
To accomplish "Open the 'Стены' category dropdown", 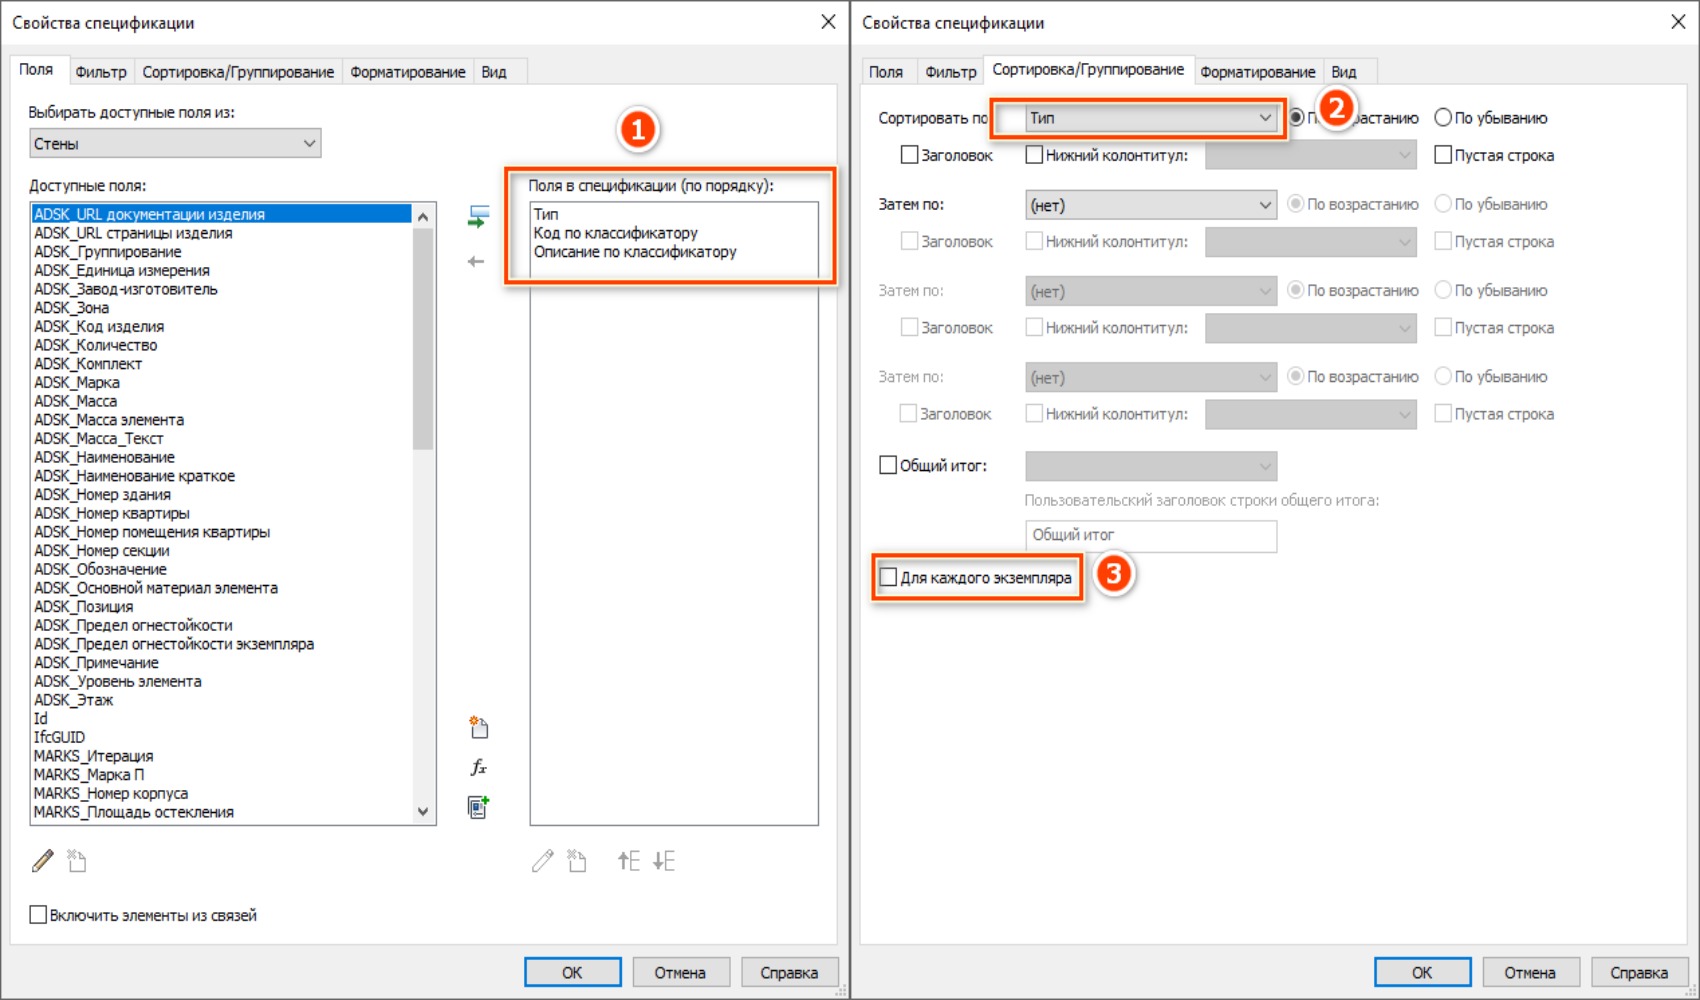I will click(x=175, y=144).
